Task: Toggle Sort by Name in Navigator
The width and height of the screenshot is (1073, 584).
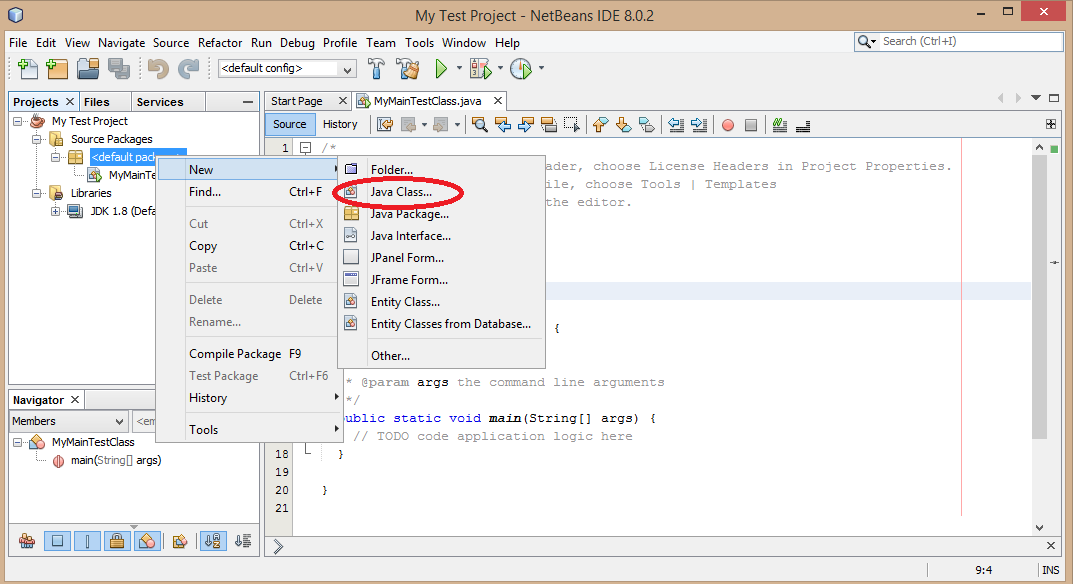Action: coord(213,541)
